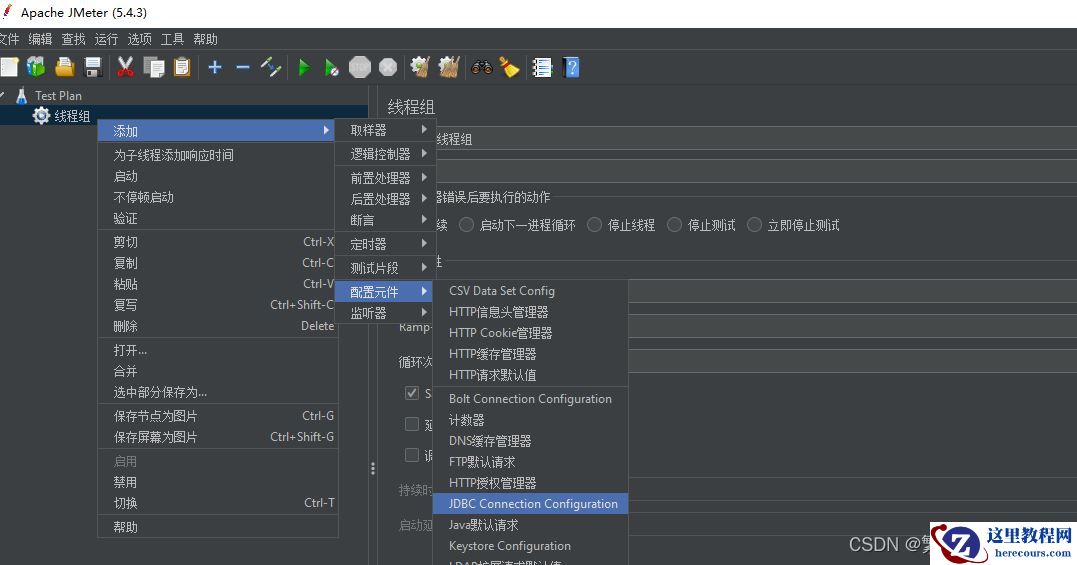Start the test with green play icon
This screenshot has height=565, width=1077.
pyautogui.click(x=304, y=67)
